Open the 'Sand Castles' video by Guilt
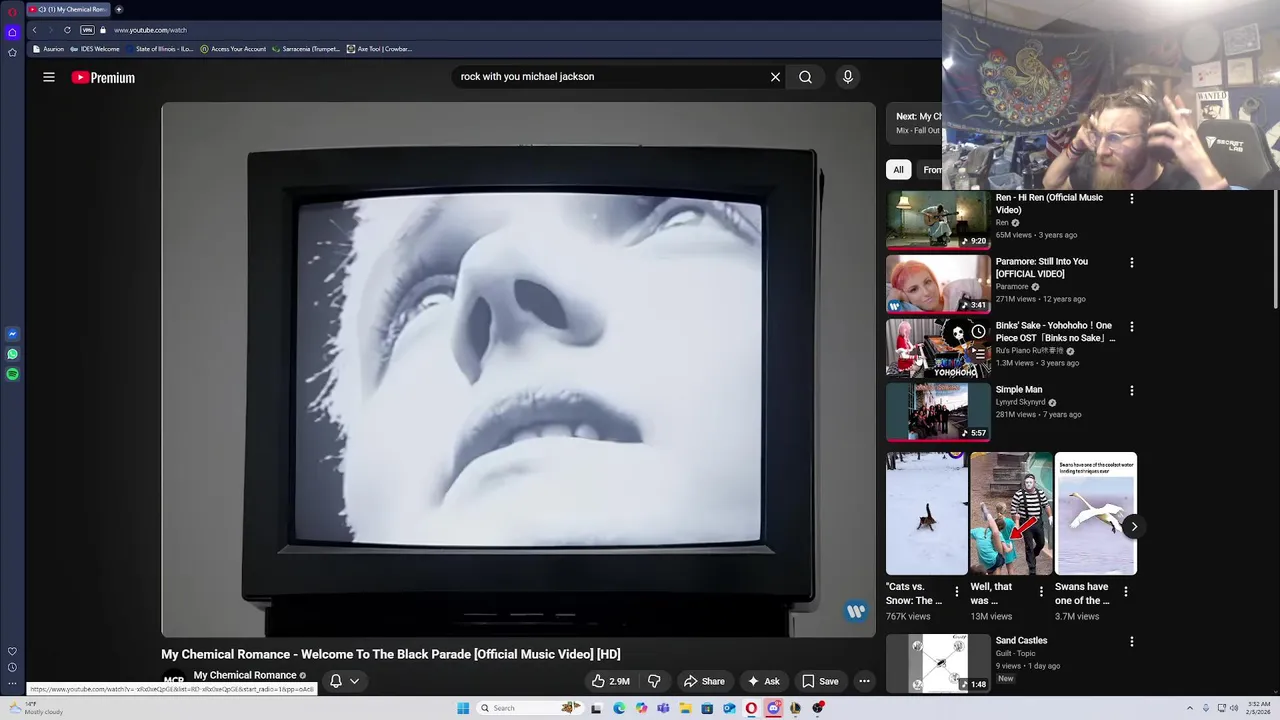1280x720 pixels. (938, 663)
